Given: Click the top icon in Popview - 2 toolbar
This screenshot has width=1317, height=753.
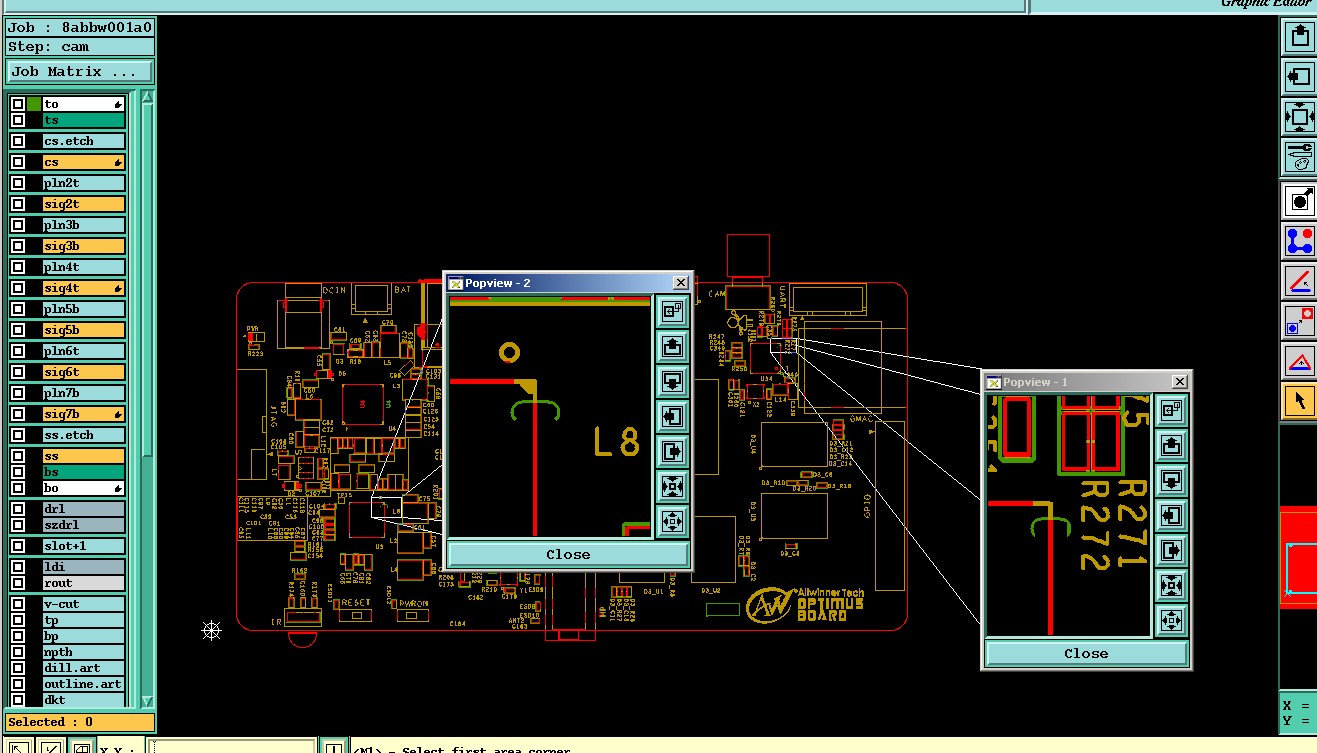Looking at the screenshot, I should 672,311.
